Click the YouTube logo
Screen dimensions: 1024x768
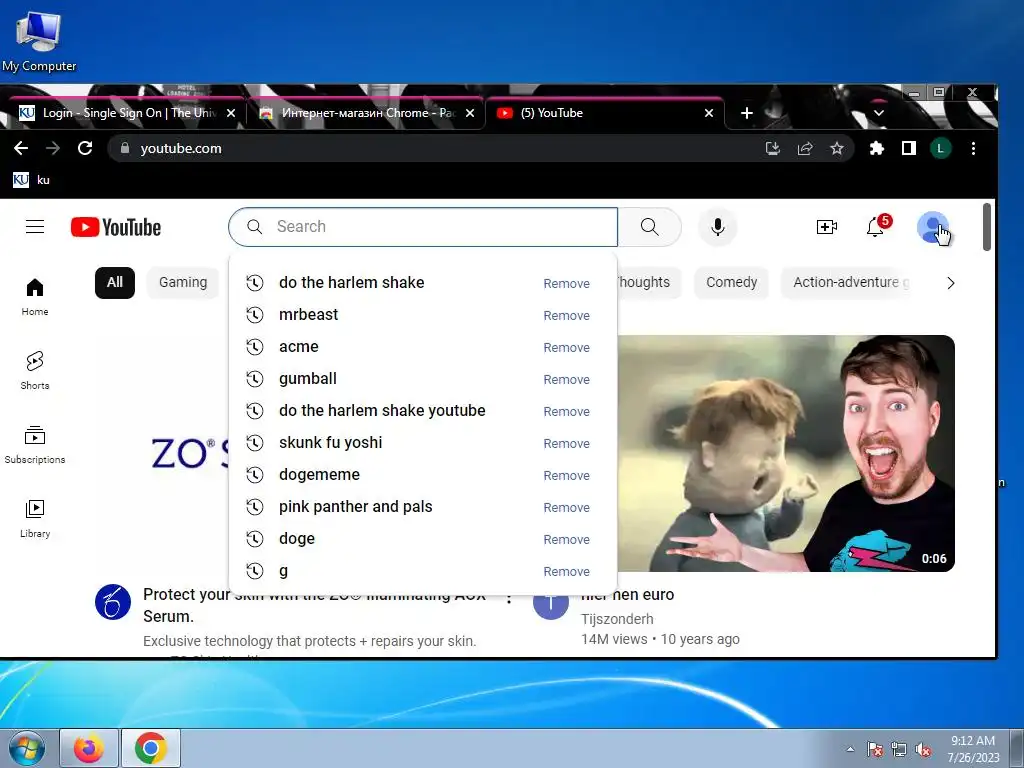[x=116, y=227]
